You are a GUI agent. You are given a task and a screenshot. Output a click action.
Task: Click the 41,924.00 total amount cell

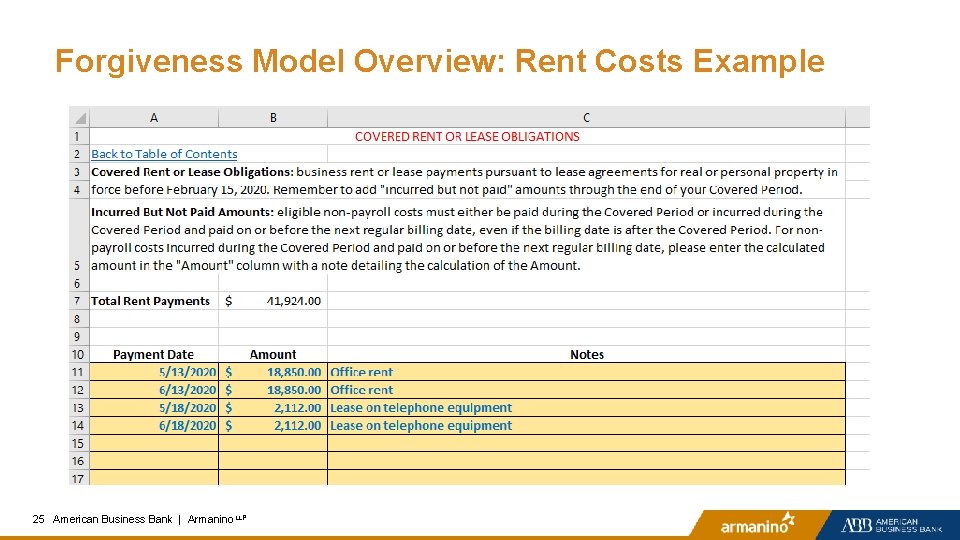click(x=273, y=301)
